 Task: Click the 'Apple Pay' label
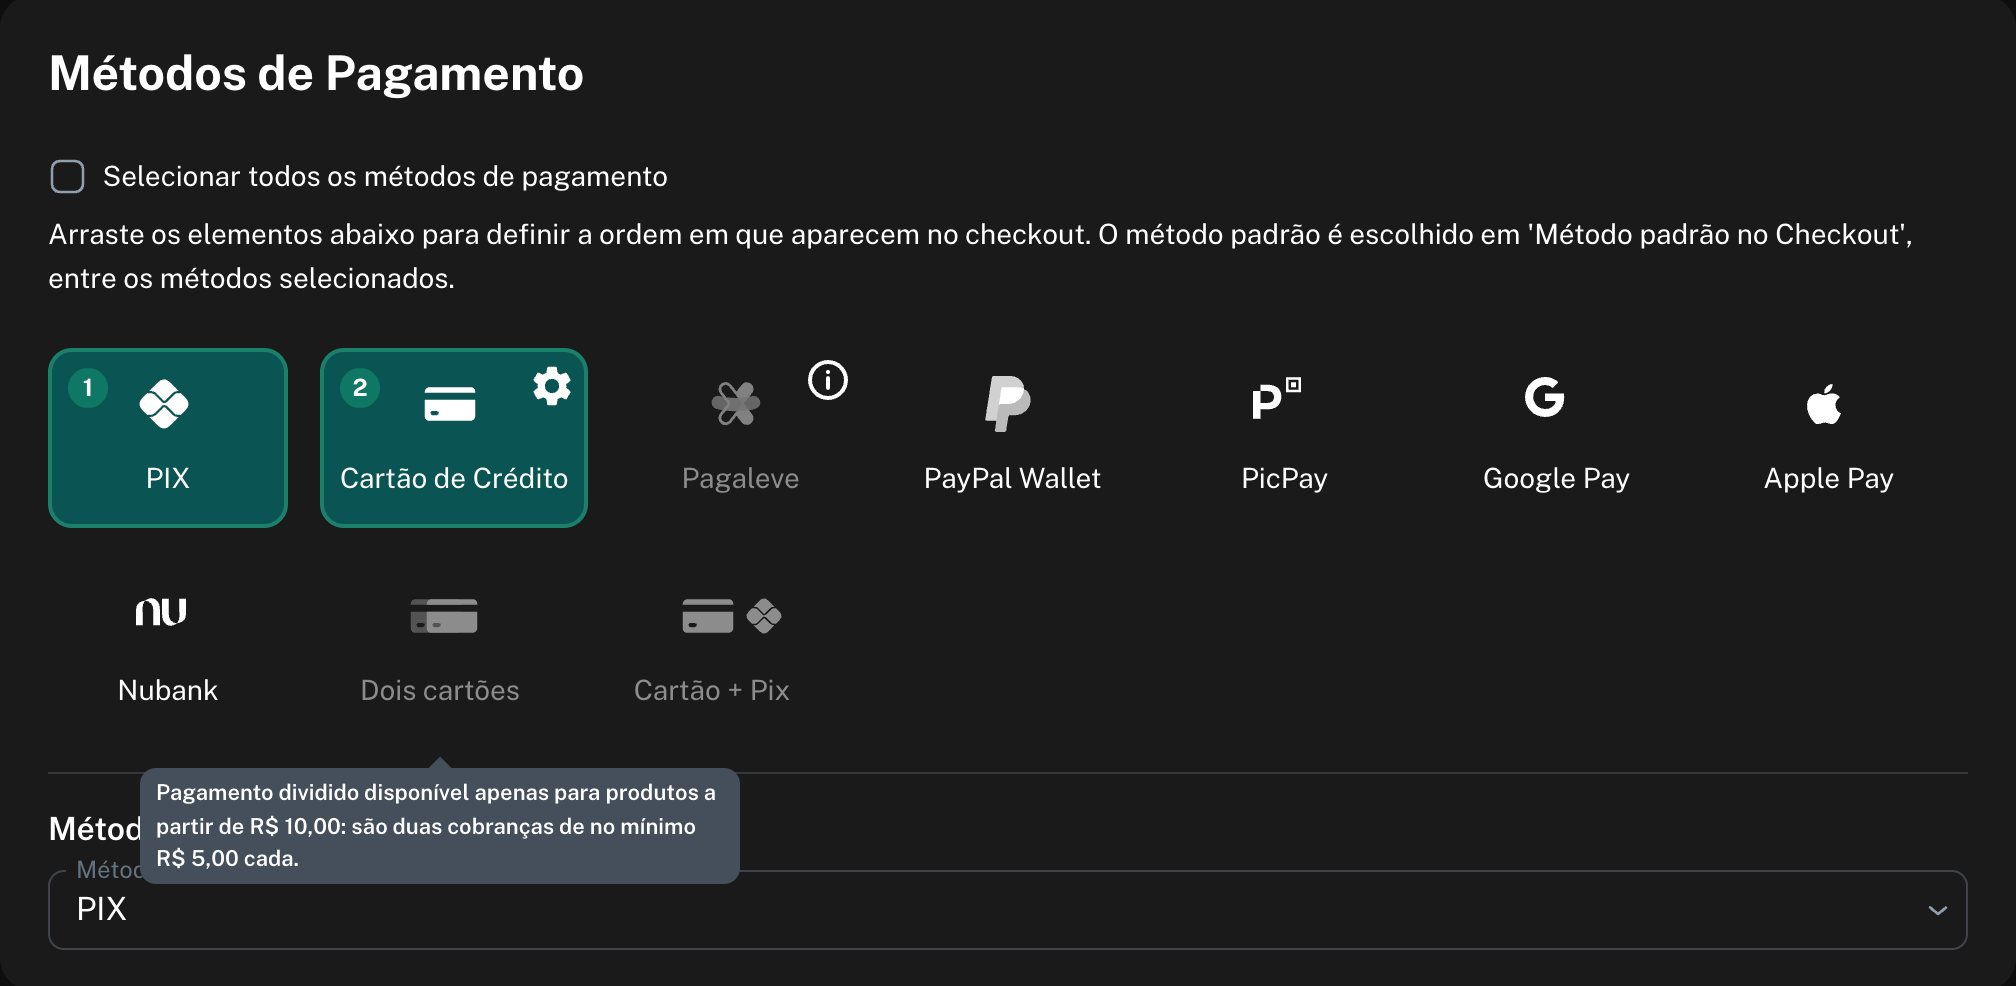1828,479
